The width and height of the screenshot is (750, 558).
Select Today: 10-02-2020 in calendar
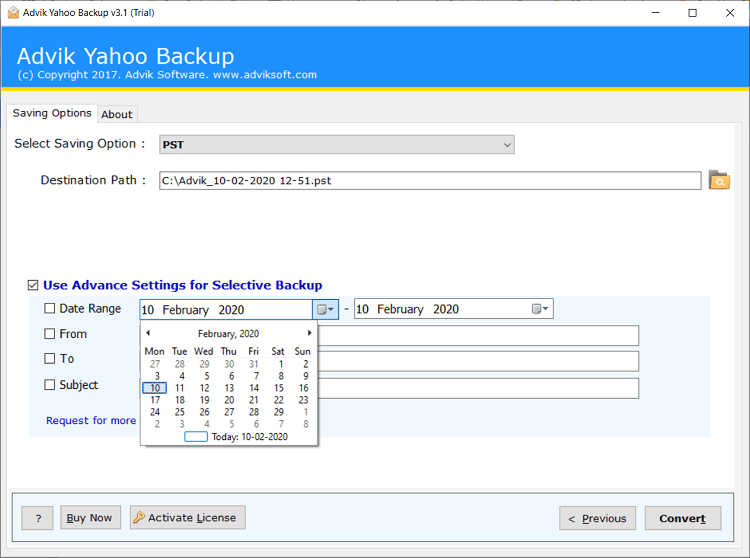[236, 437]
